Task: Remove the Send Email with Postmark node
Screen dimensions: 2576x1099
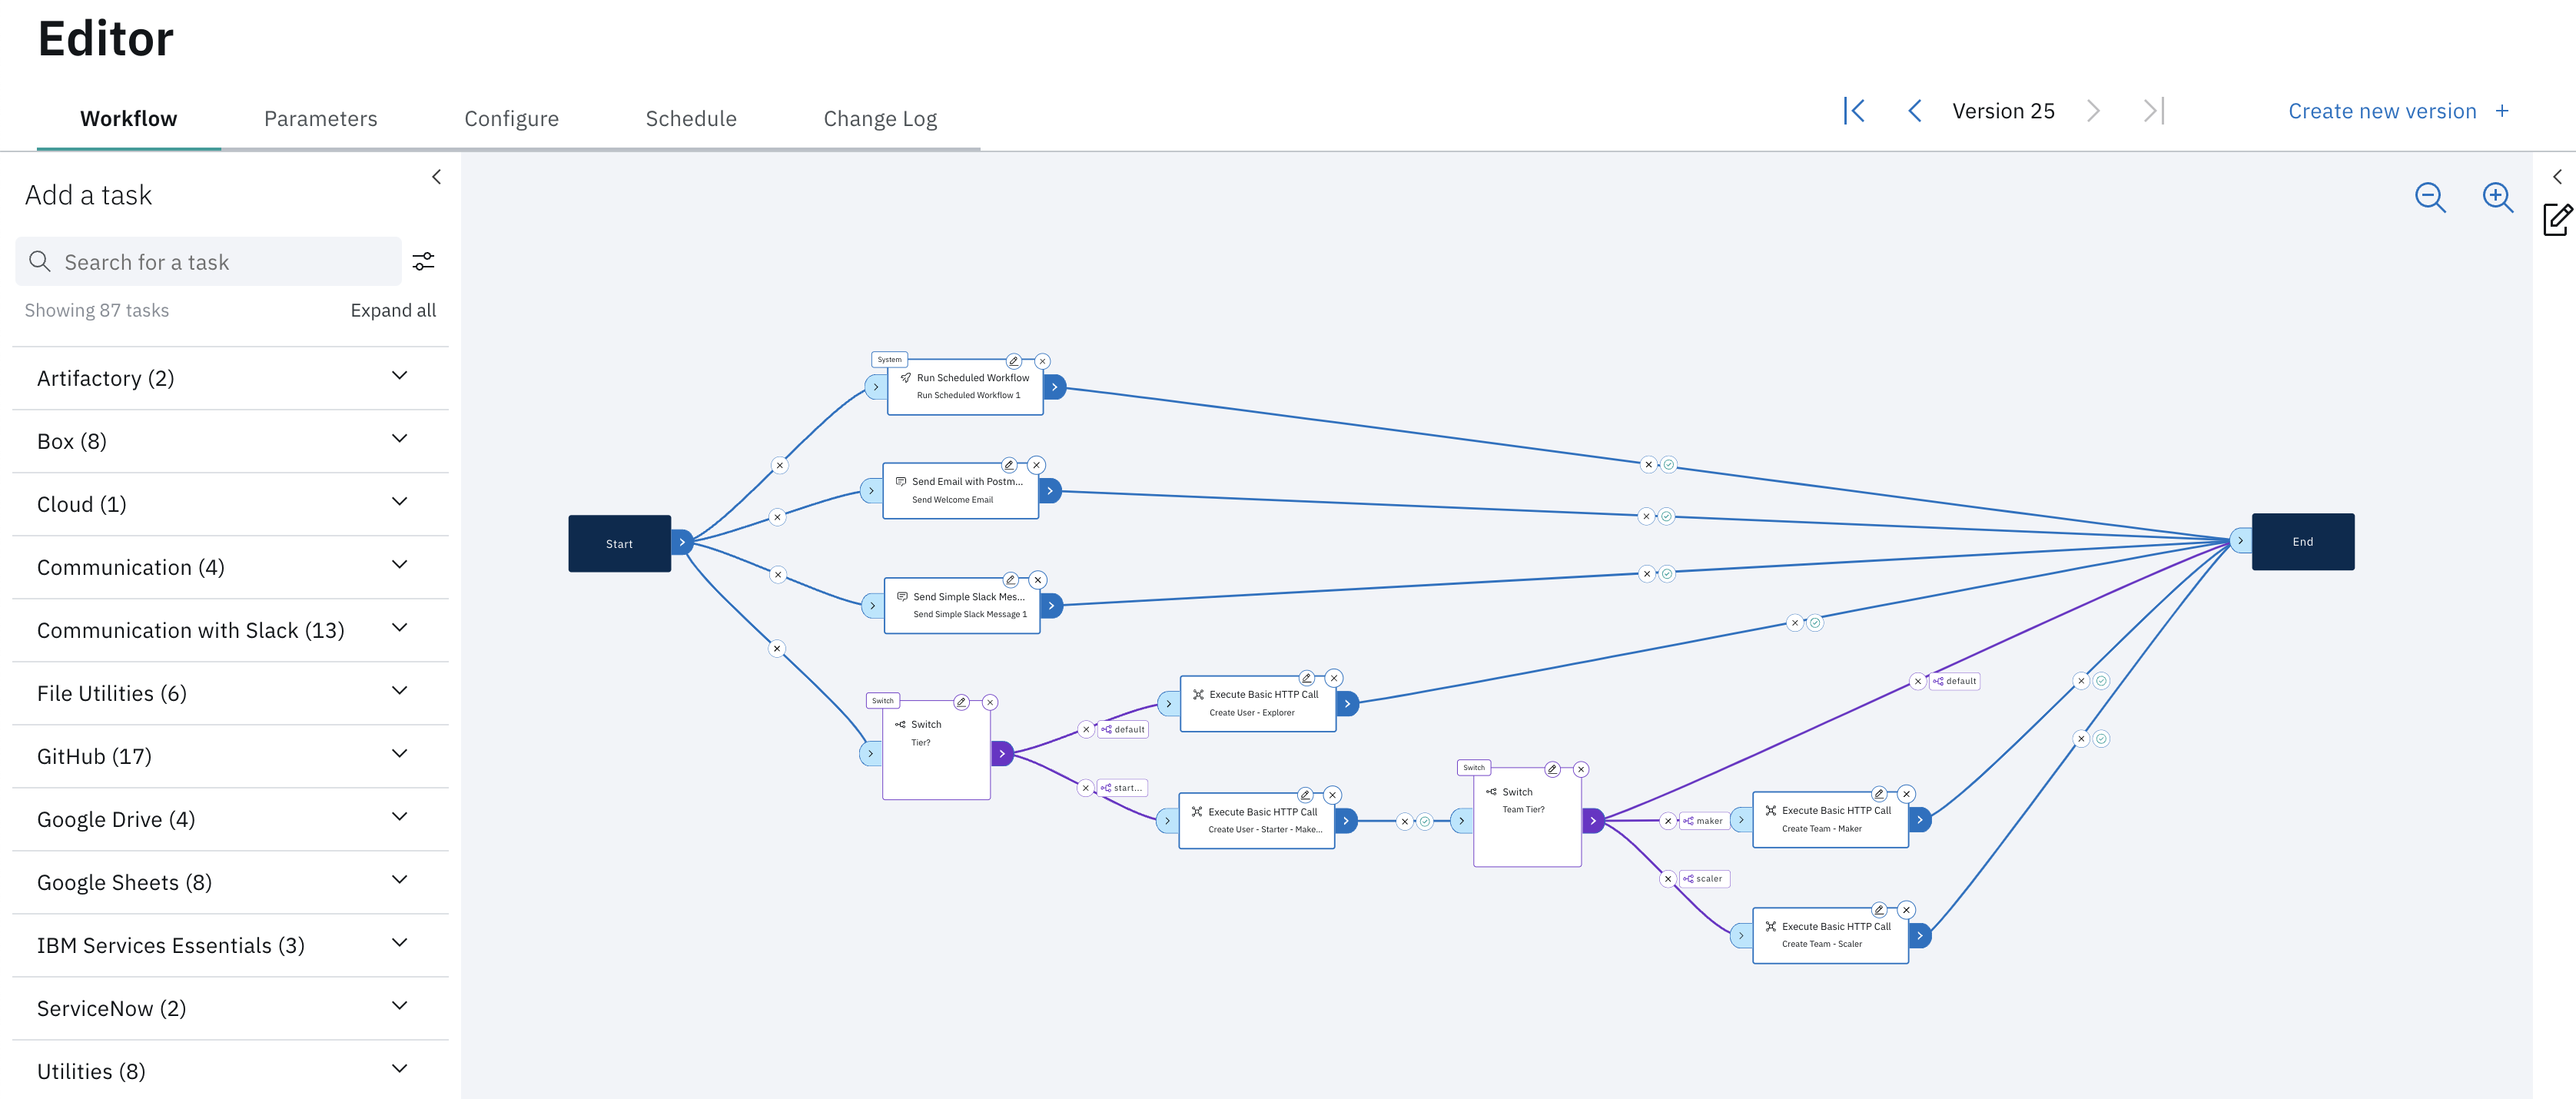Action: coord(1037,465)
